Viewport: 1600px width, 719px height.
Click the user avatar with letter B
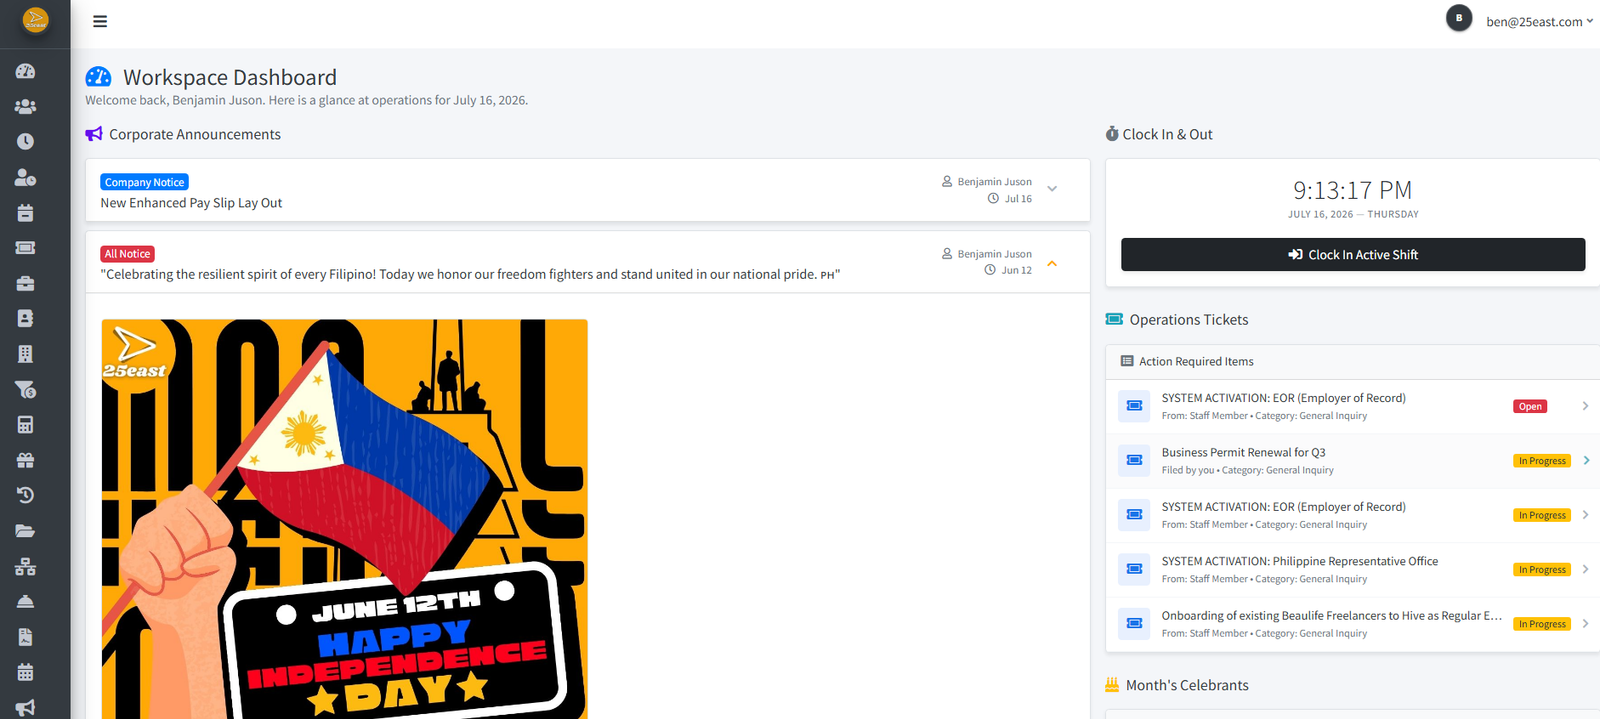click(x=1459, y=18)
